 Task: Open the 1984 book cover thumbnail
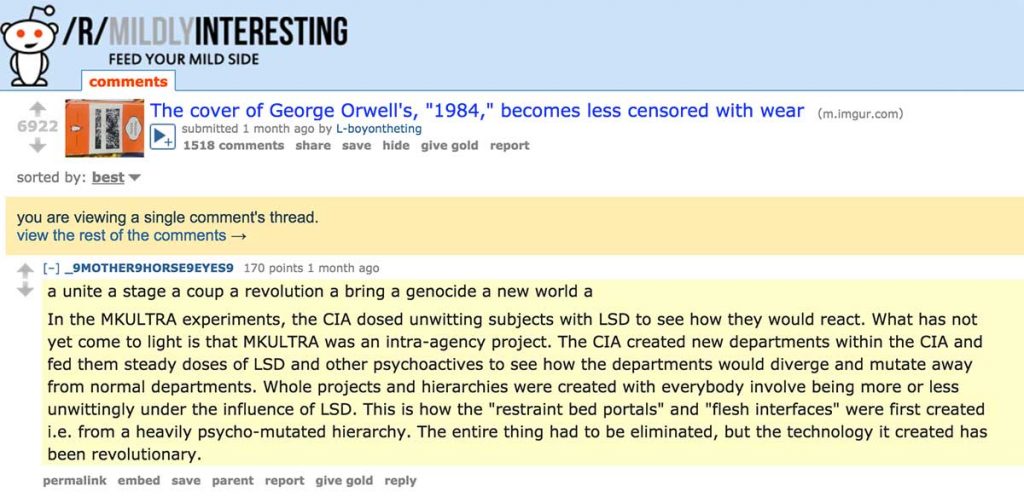tap(104, 128)
